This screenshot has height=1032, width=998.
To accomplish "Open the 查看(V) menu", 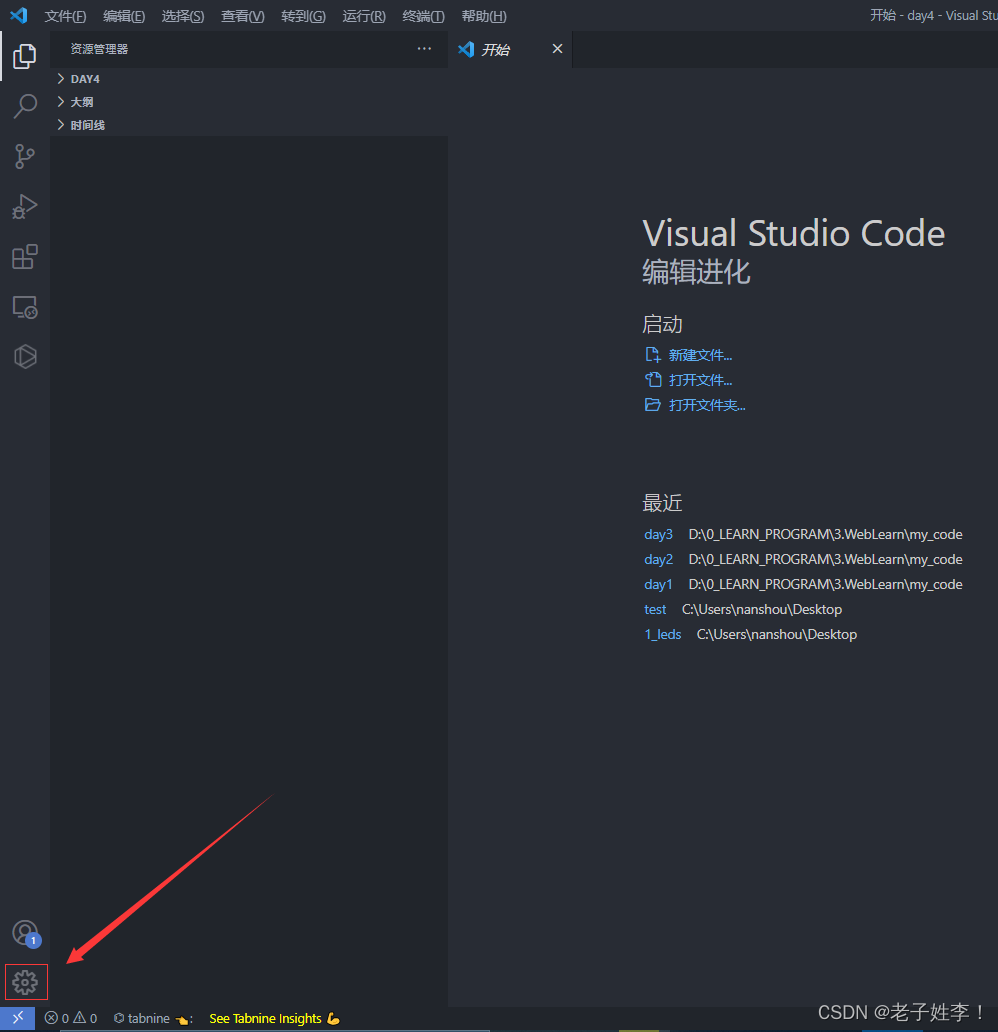I will click(243, 16).
